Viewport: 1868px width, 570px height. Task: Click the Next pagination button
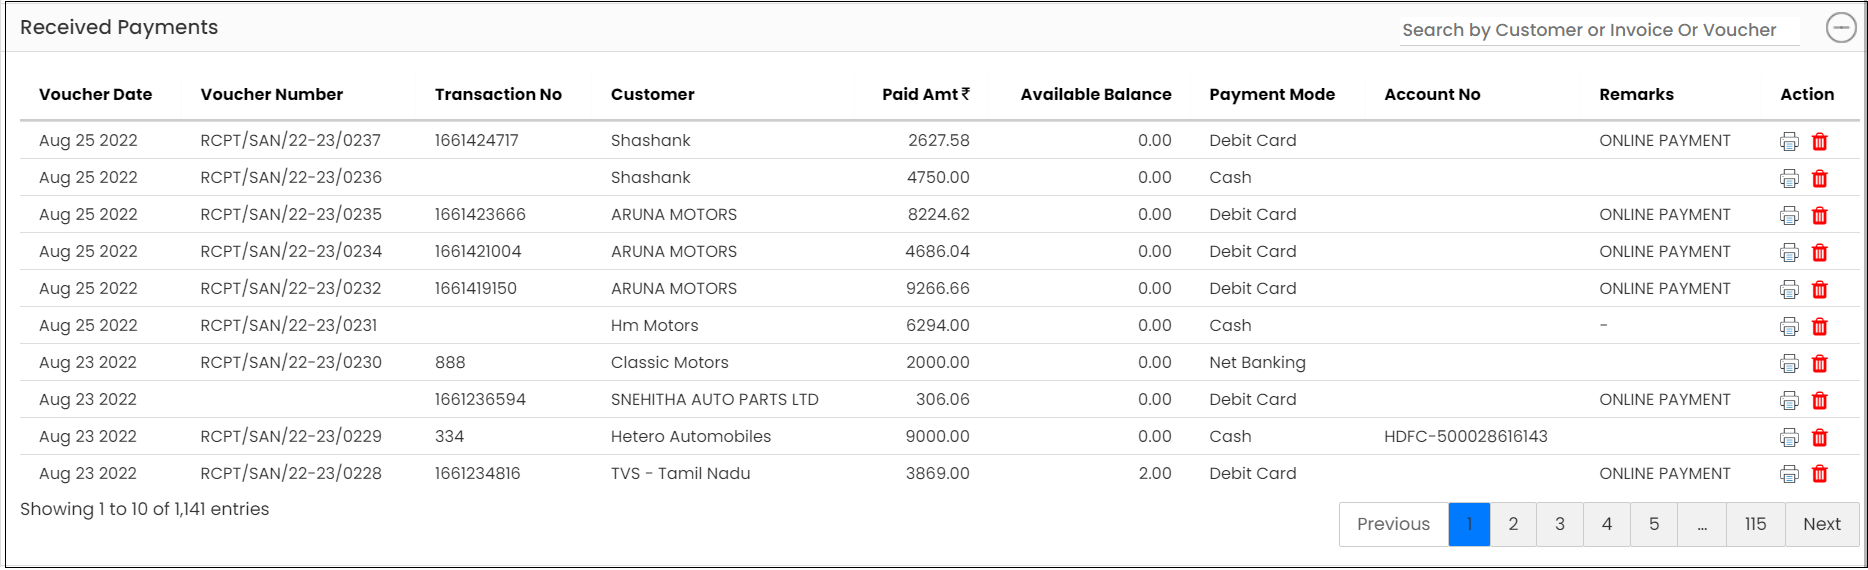pyautogui.click(x=1822, y=524)
